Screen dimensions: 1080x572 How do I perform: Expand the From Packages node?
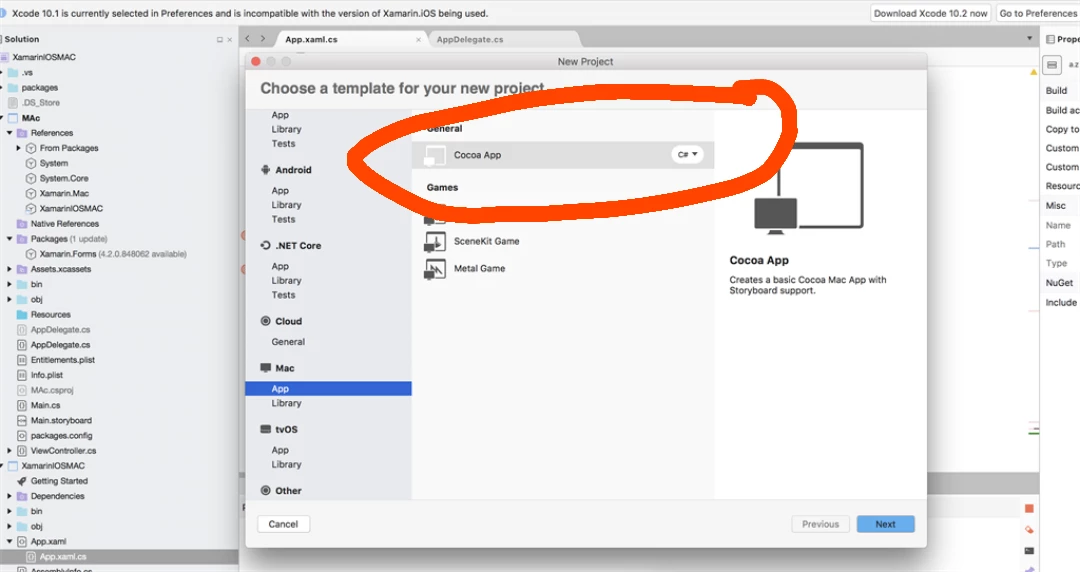[x=19, y=148]
